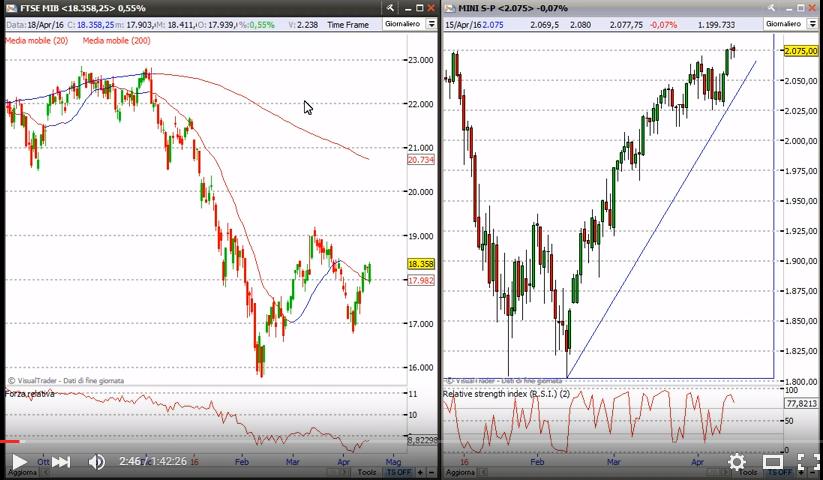Click the 8,82298 Forza relativa value label

point(422,441)
